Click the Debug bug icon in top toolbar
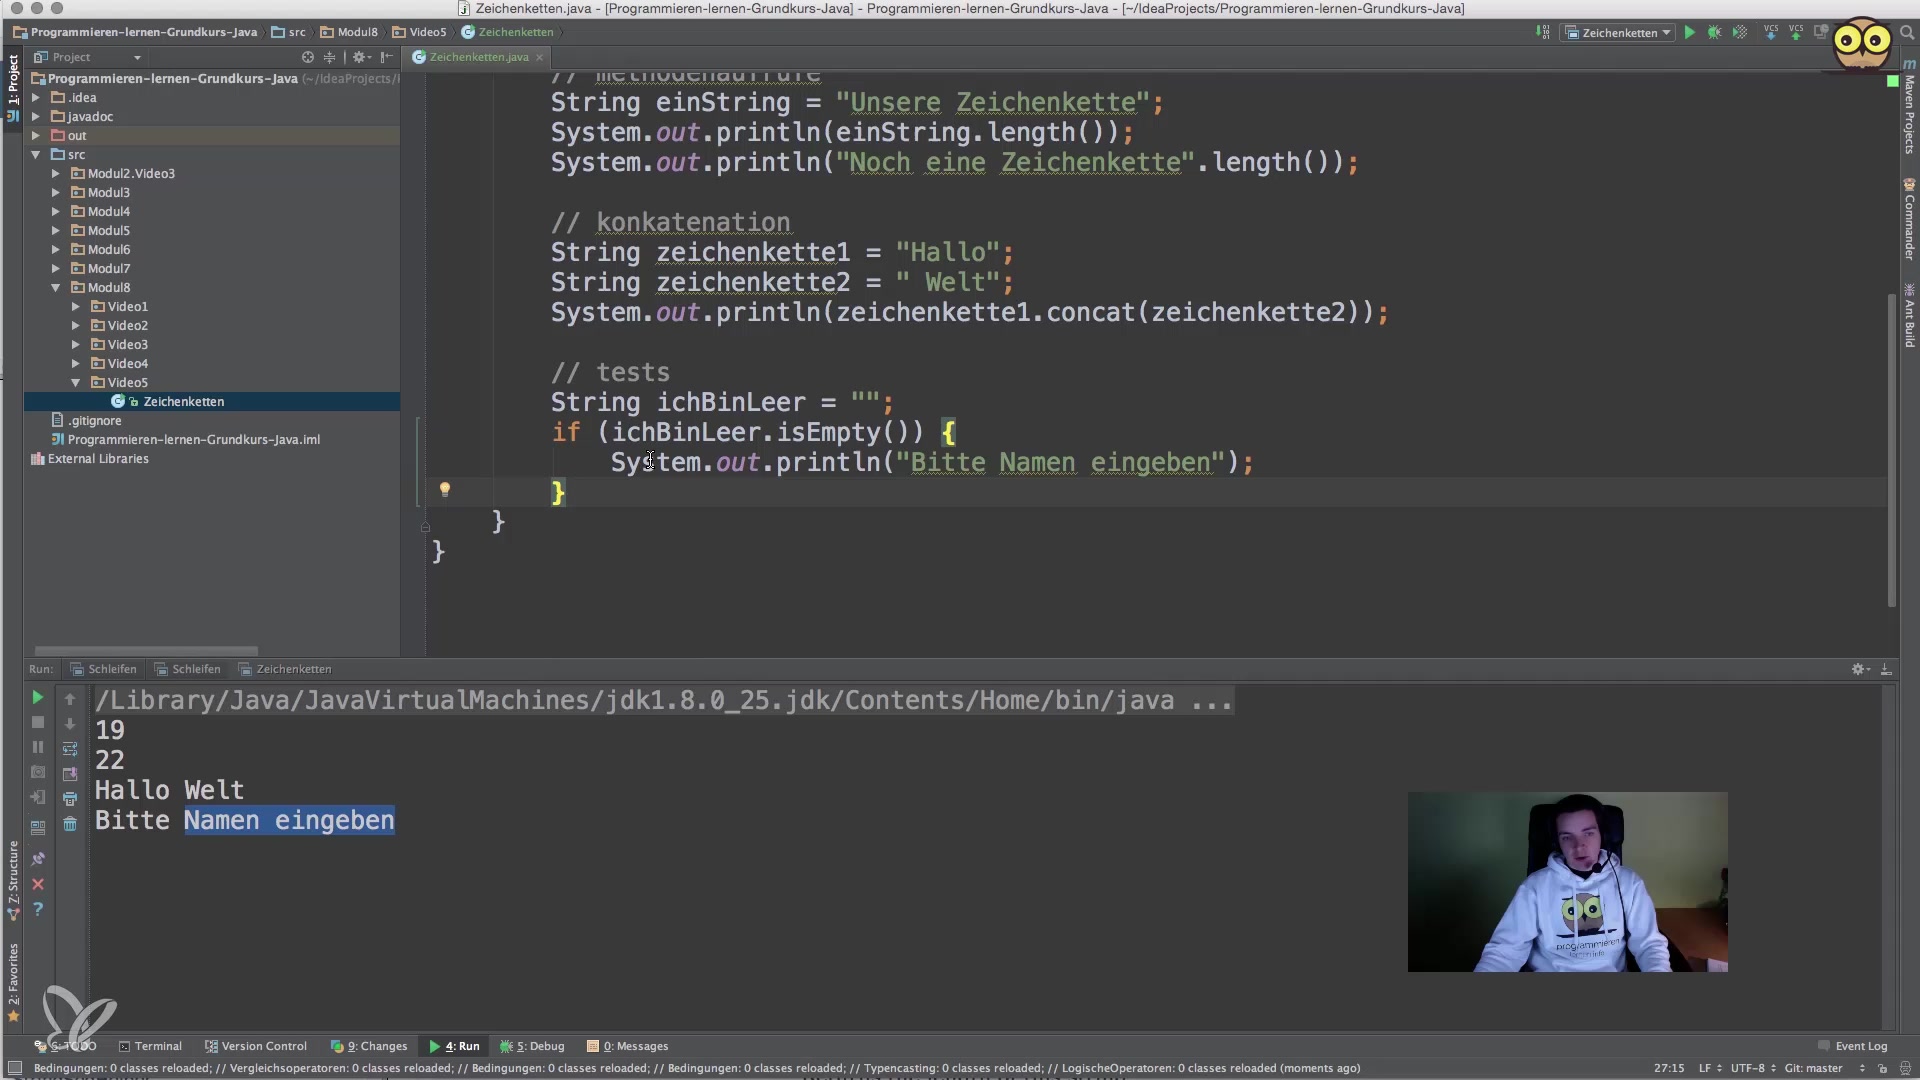1920x1080 pixels. pyautogui.click(x=1714, y=33)
